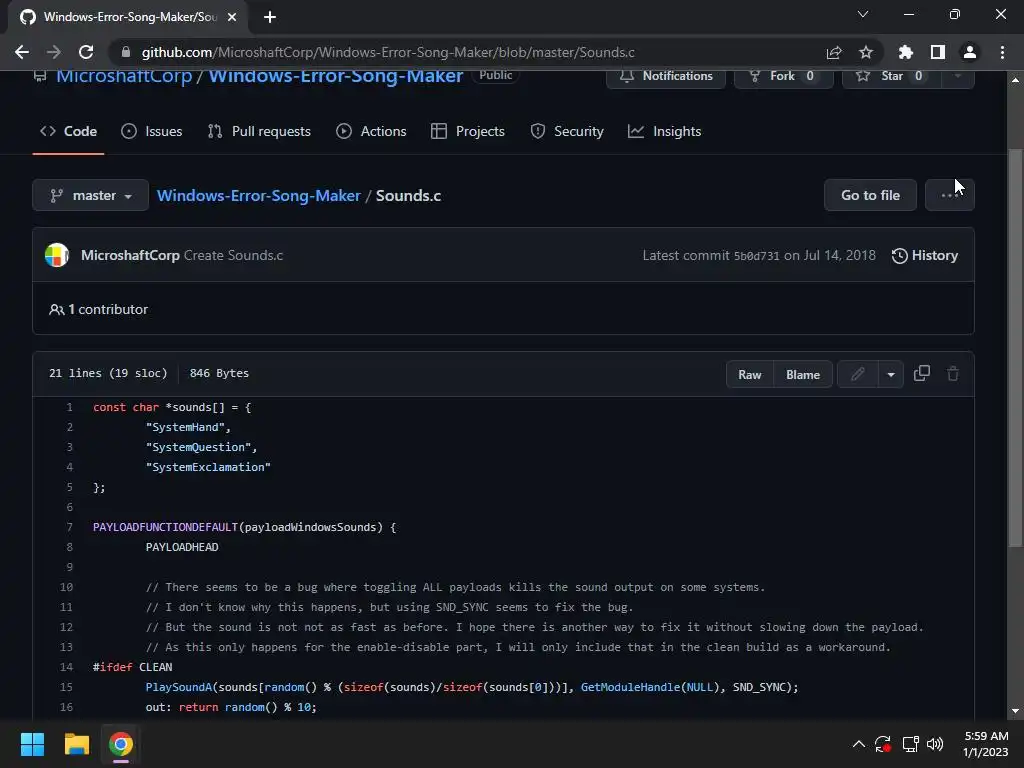Click PAYLOADFUNCTIONDEFAULT in the code

tap(165, 527)
